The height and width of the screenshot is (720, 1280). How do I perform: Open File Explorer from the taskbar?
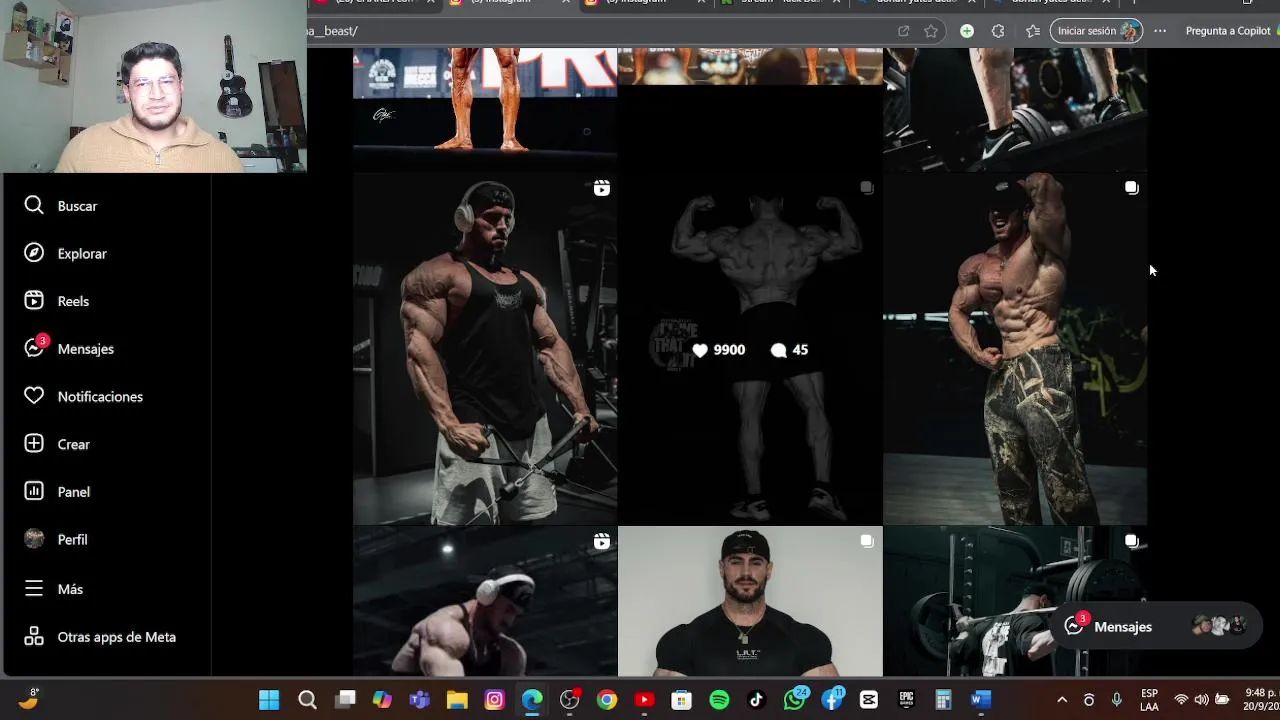tap(457, 700)
